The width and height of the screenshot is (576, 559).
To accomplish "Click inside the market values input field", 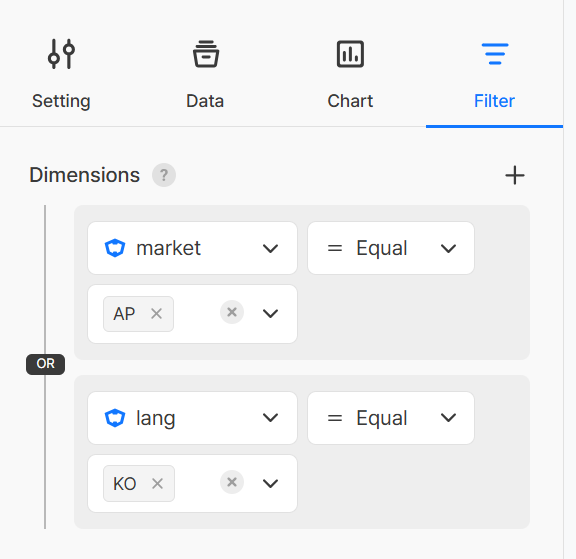I will (x=197, y=314).
